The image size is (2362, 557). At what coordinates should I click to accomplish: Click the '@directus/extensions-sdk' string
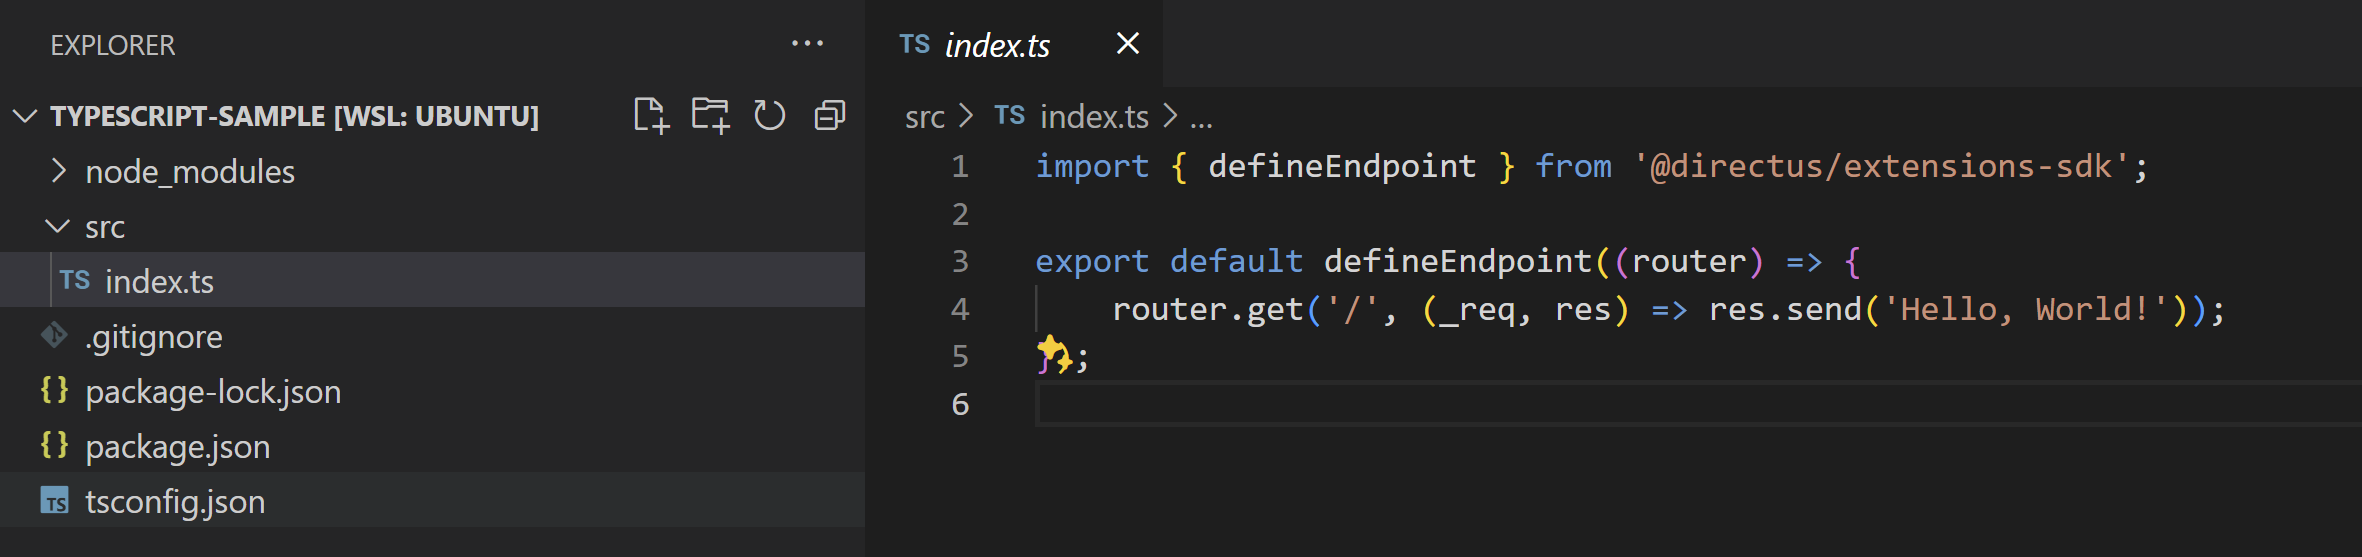point(1881,166)
